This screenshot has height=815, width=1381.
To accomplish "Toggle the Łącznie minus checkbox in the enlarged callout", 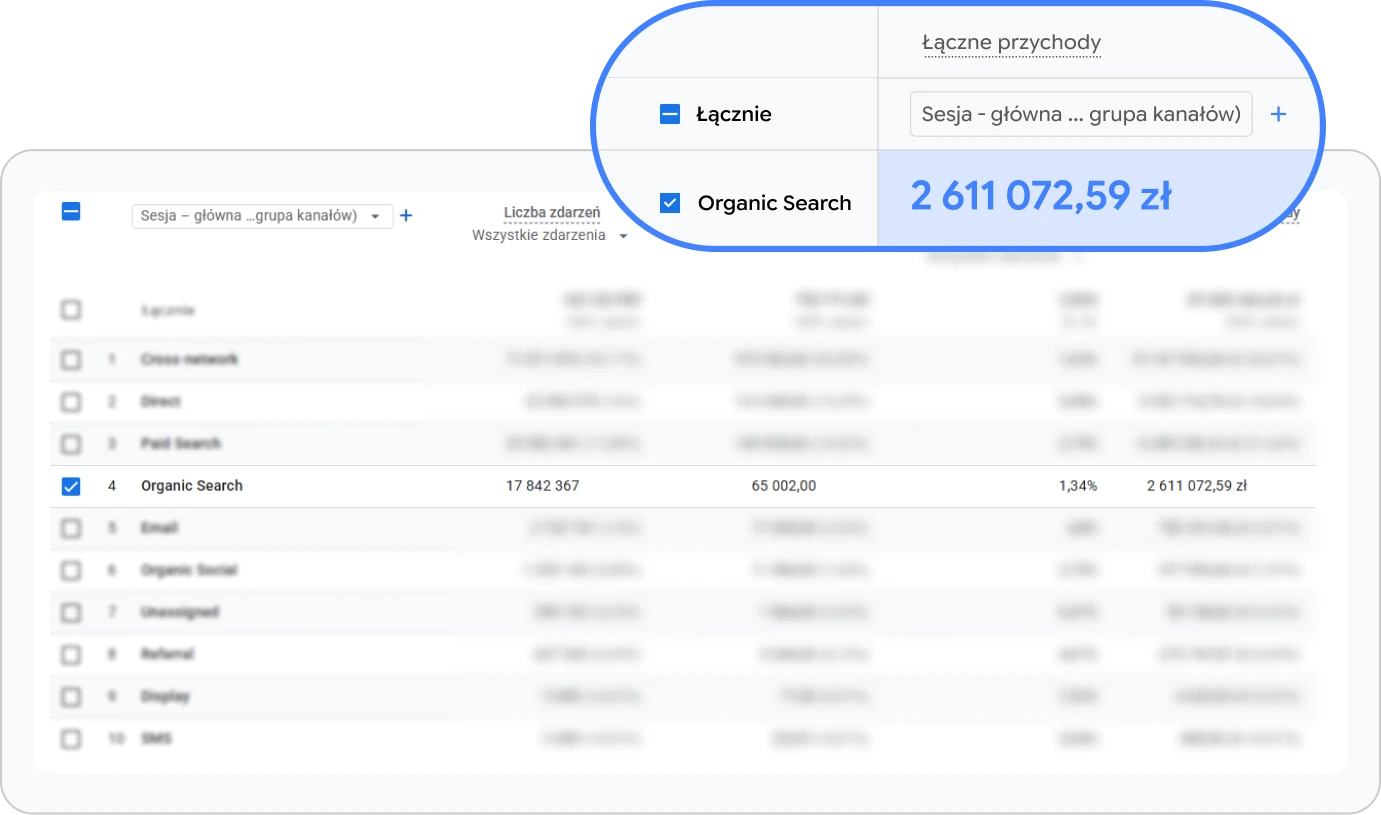I will point(670,114).
